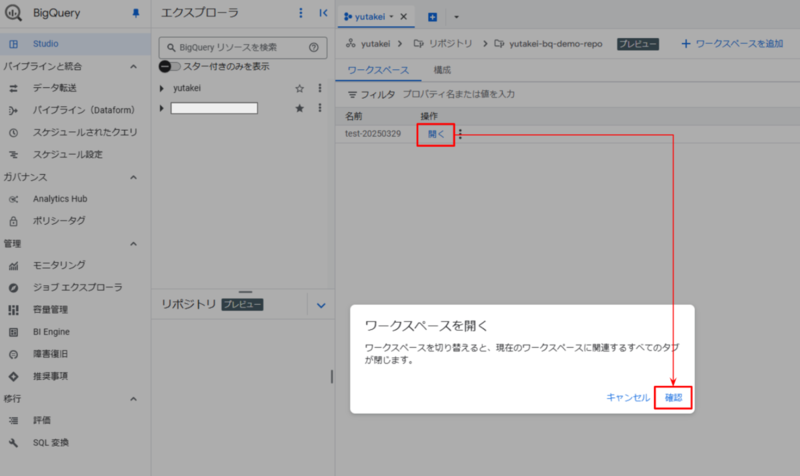This screenshot has height=476, width=800.
Task: Switch to 構成 tab
Action: 442,70
